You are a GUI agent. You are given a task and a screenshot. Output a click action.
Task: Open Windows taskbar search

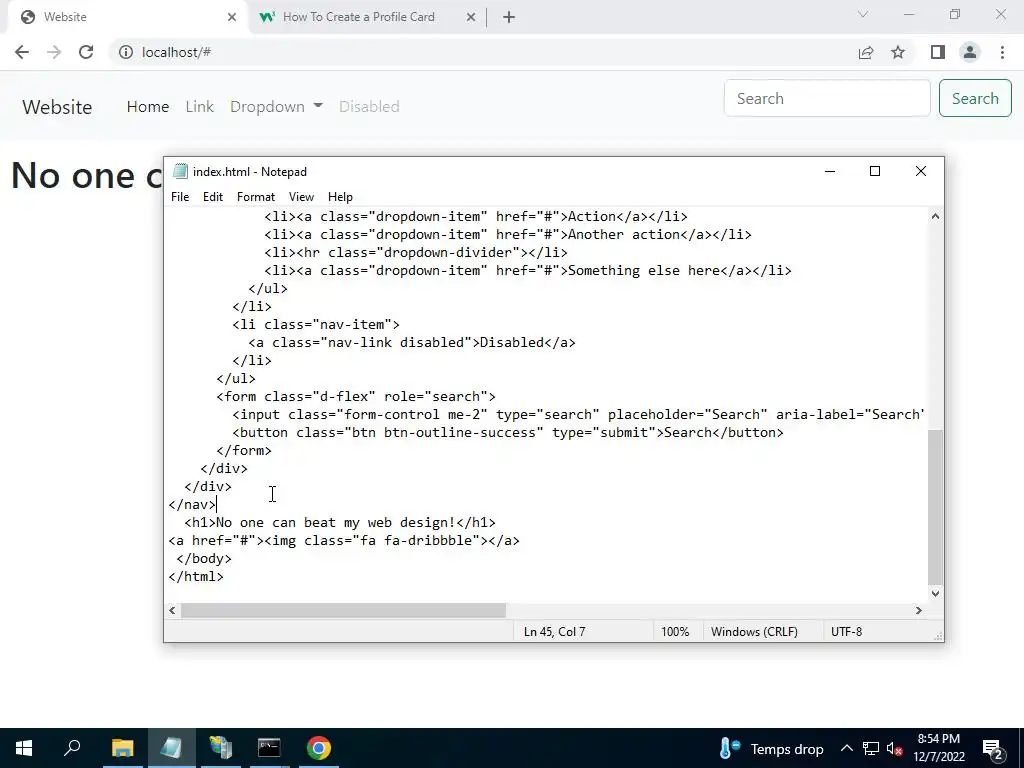[x=72, y=748]
